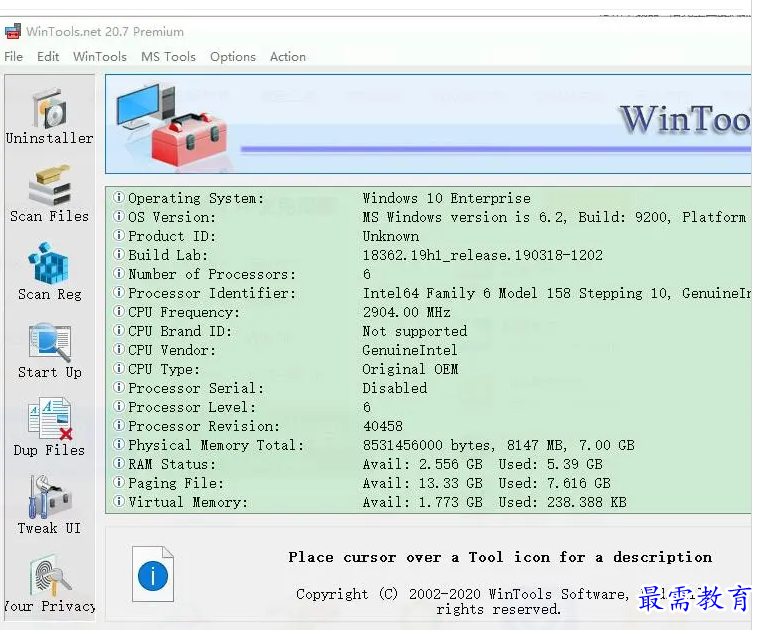This screenshot has height=630, width=760.
Task: Click the 'Operating System:' label
Action: 196,198
